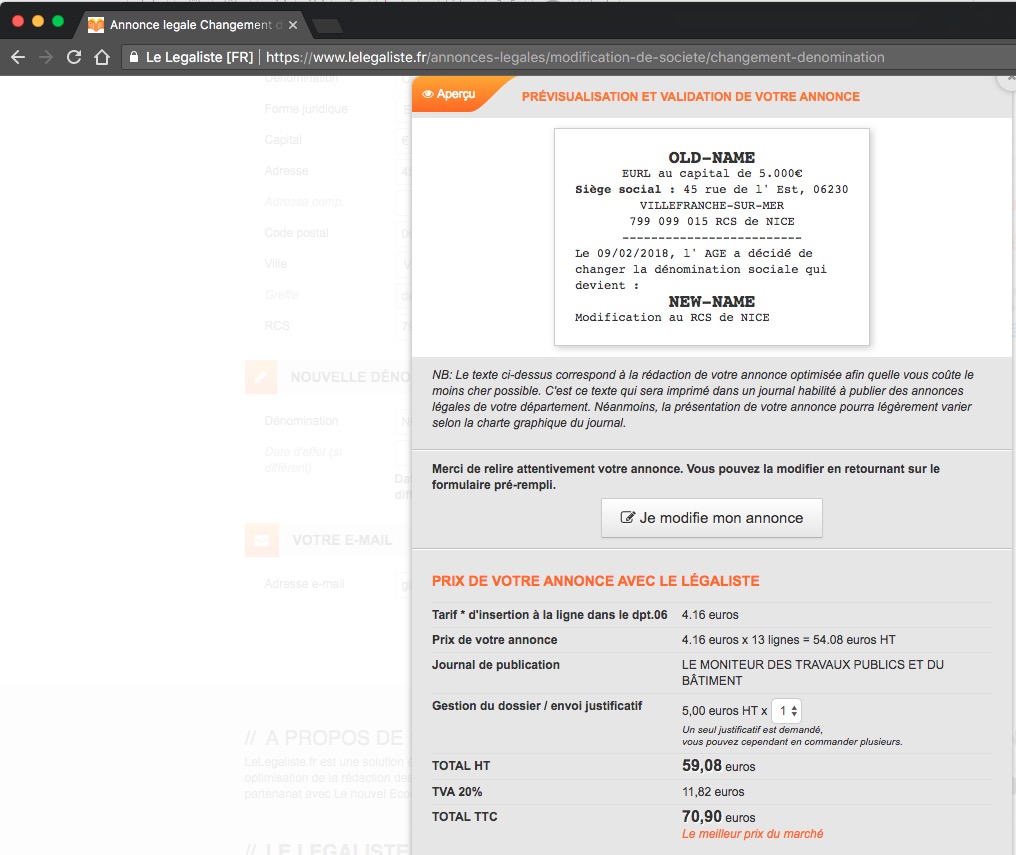The width and height of the screenshot is (1016, 855).
Task: Click the 'Greffe' label in background form
Action: click(281, 295)
